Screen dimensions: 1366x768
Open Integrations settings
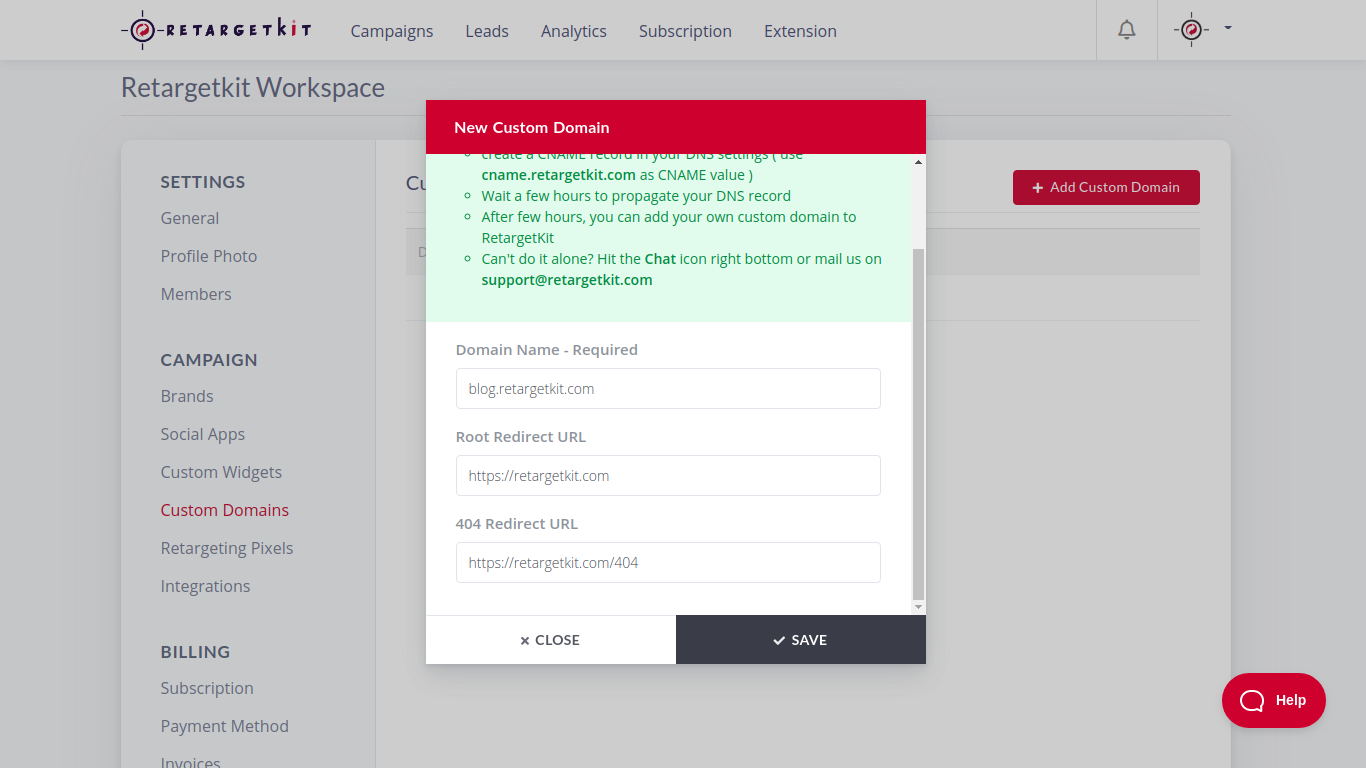coord(206,586)
